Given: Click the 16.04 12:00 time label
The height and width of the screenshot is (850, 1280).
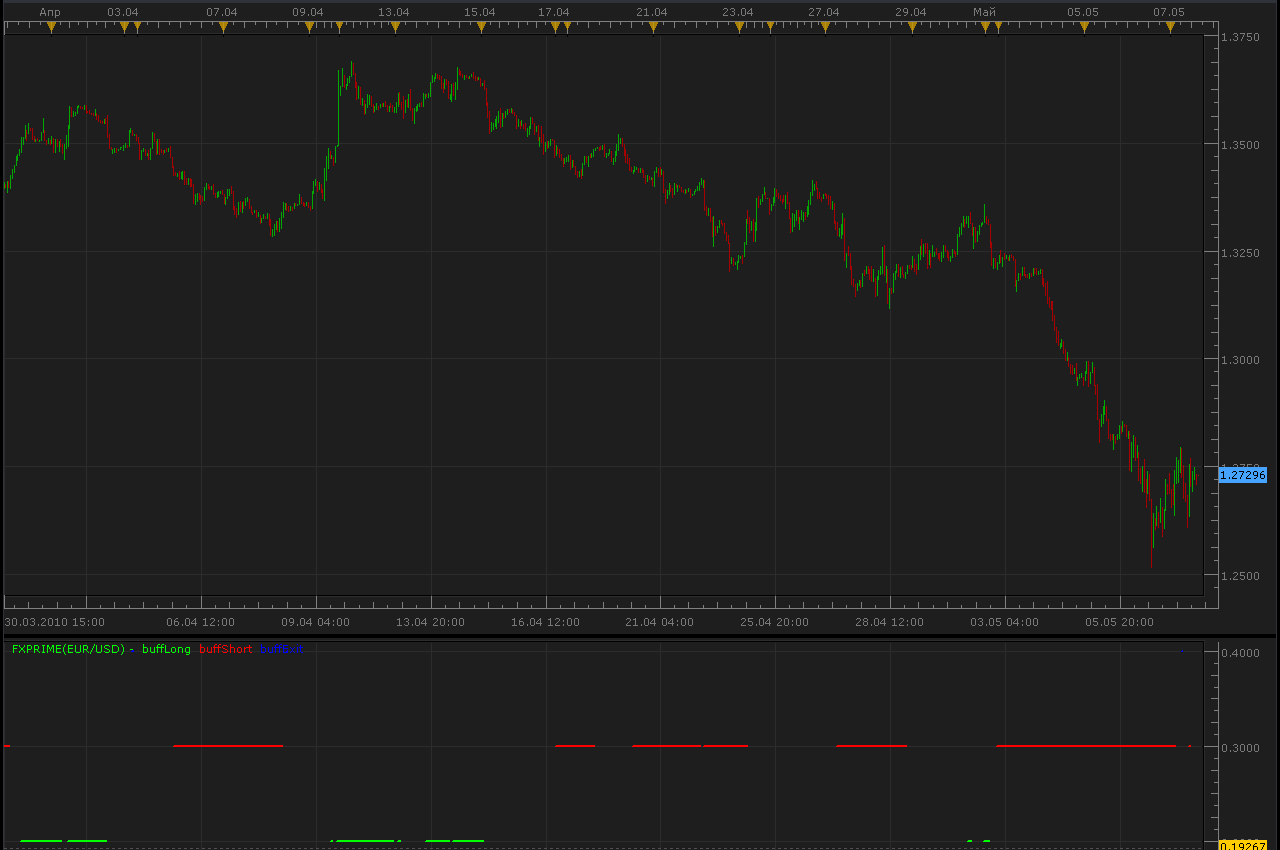Looking at the screenshot, I should (545, 622).
